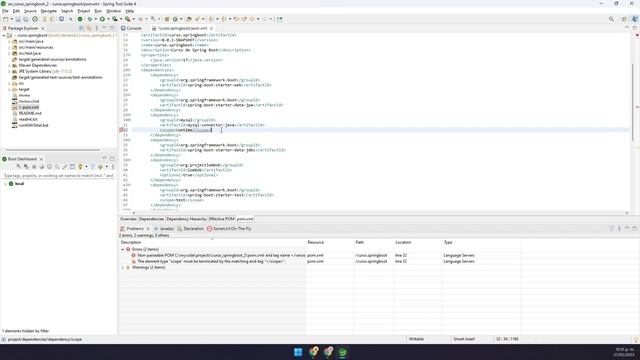Click the filter icon in Problems view toolbar

611,229
